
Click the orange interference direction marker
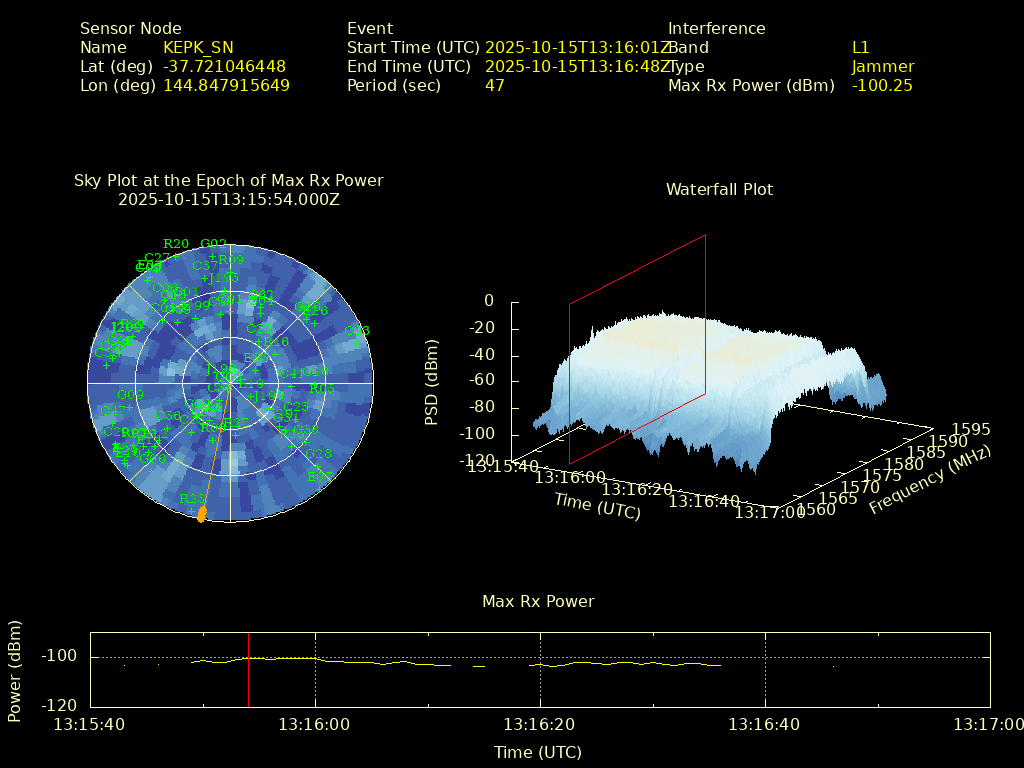click(x=202, y=514)
